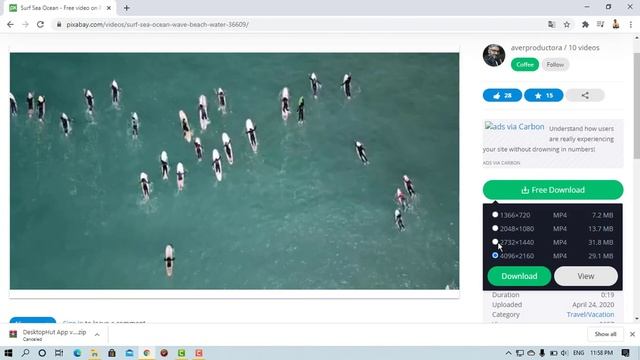Favorite the video with star 15

click(543, 96)
